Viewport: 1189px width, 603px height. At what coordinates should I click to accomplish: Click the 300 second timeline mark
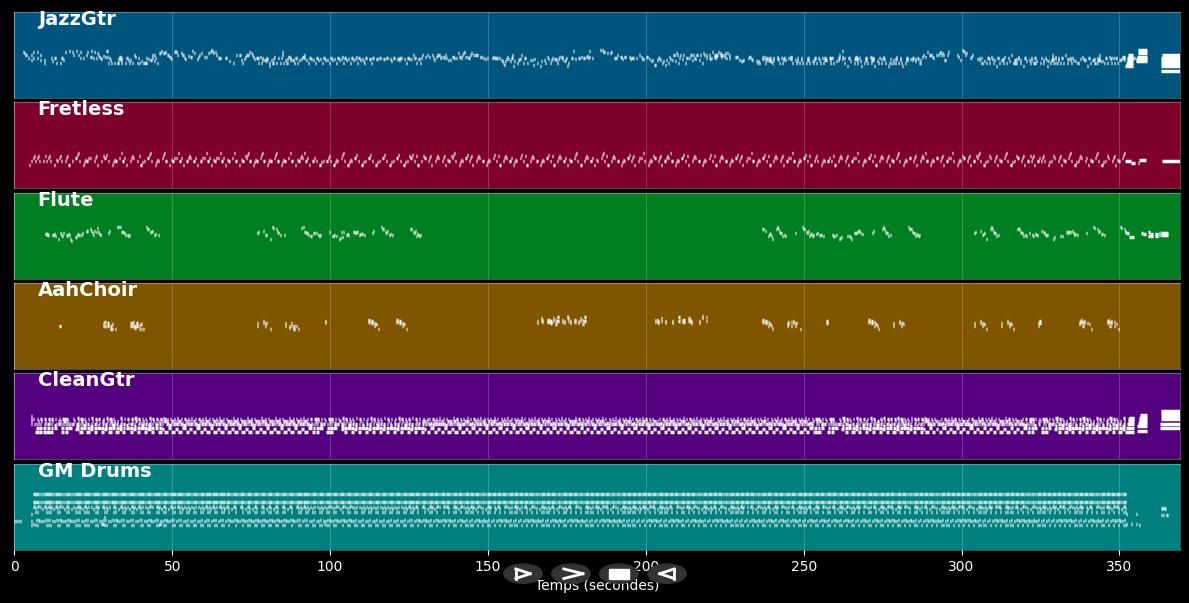(962, 567)
